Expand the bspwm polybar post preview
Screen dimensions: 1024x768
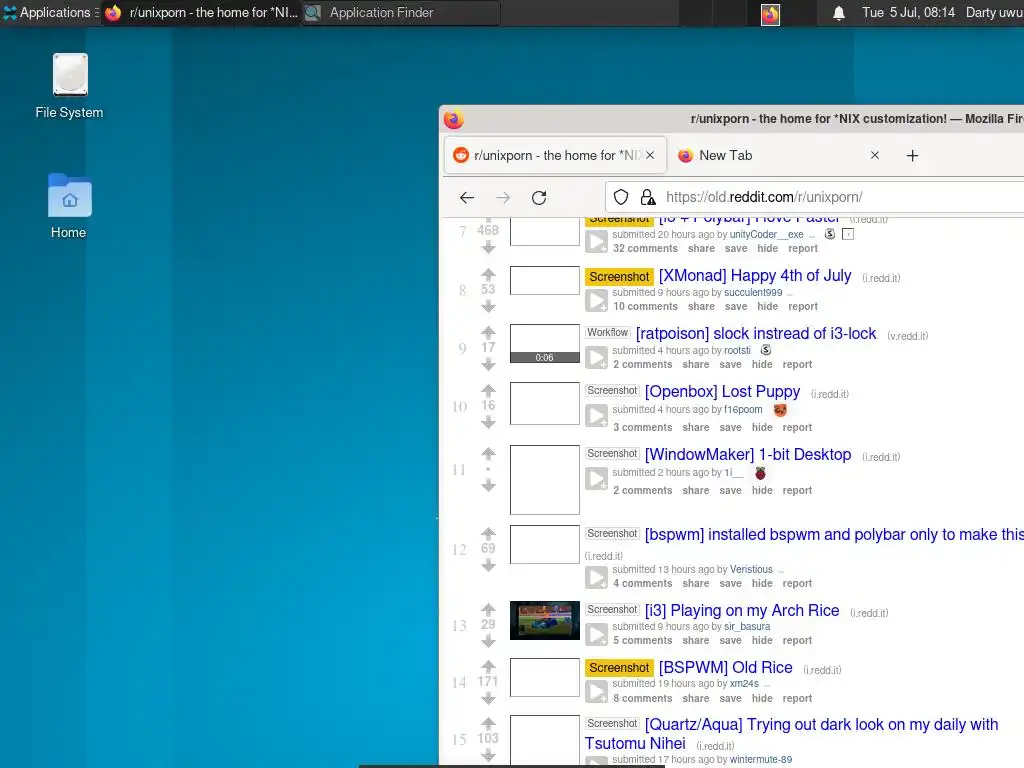596,577
